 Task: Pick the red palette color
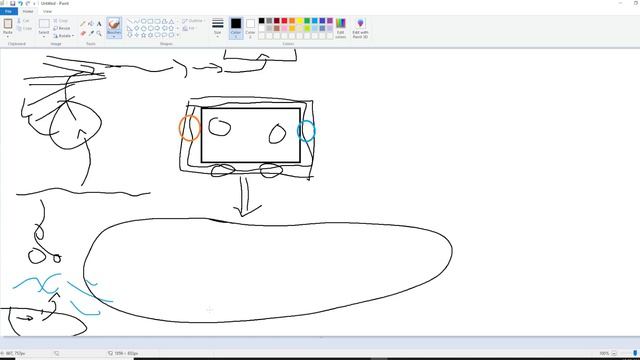(284, 21)
